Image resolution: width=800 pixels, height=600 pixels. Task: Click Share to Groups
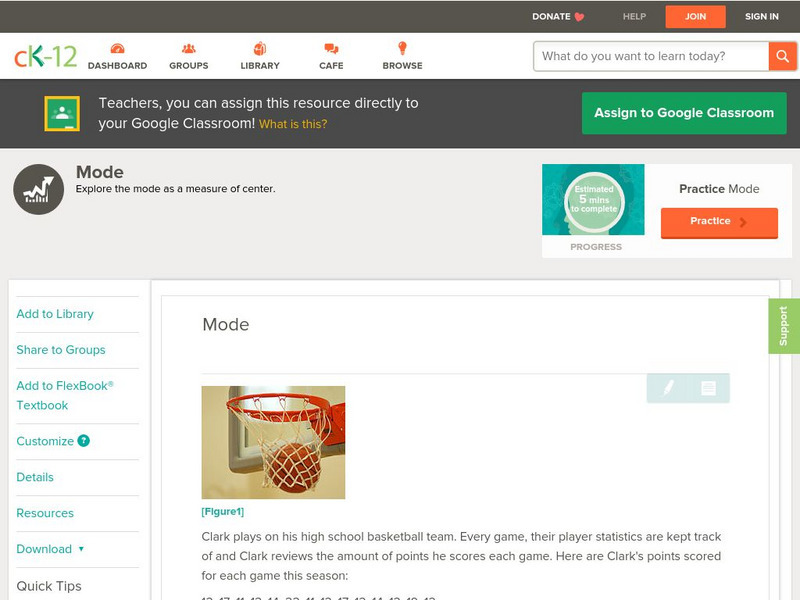(x=61, y=350)
